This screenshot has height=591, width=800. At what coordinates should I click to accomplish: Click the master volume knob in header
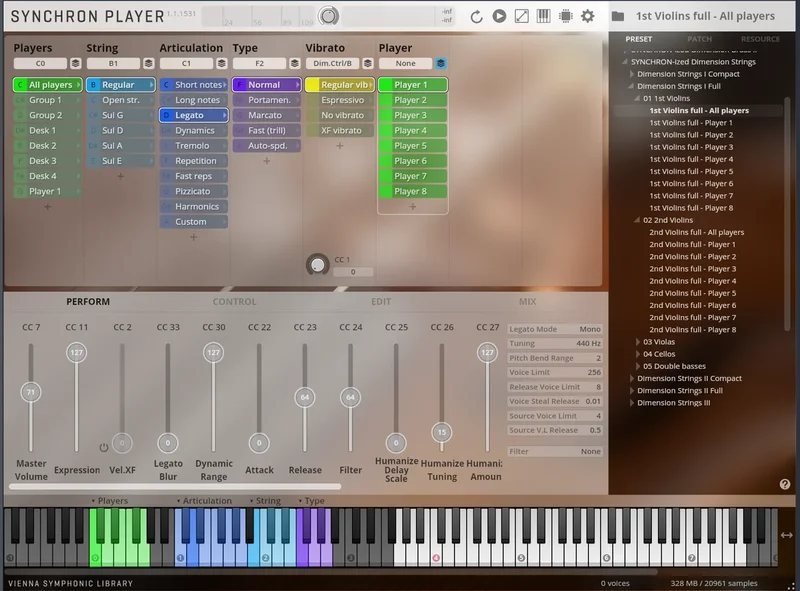pos(329,16)
